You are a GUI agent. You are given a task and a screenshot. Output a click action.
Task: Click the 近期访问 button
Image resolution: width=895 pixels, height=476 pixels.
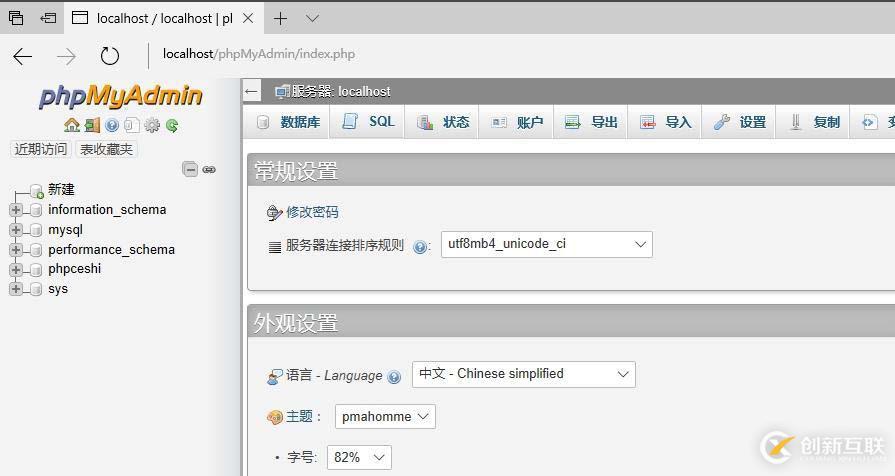click(x=41, y=149)
